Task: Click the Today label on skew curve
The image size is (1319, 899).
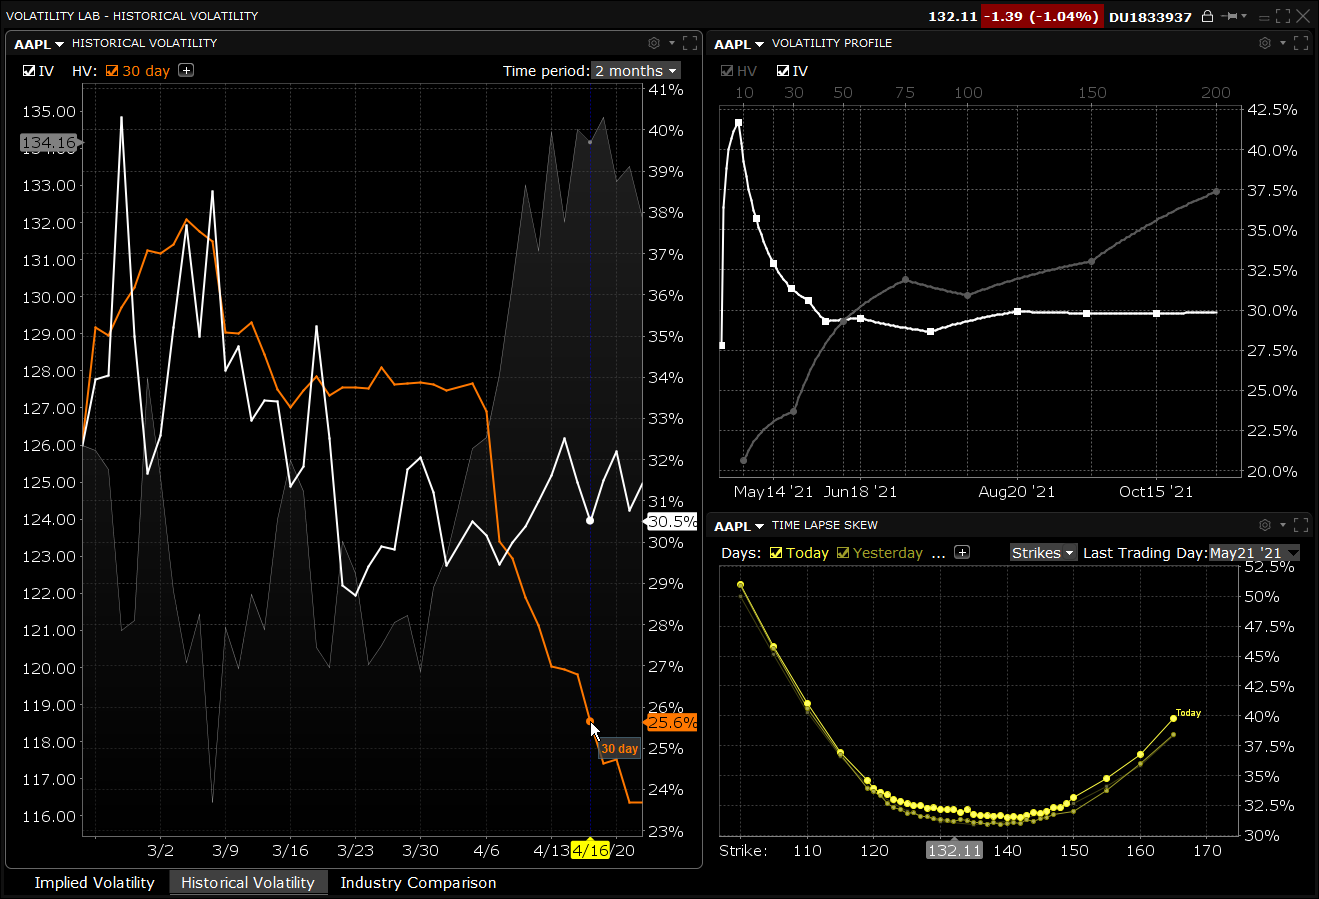Action: (1188, 713)
